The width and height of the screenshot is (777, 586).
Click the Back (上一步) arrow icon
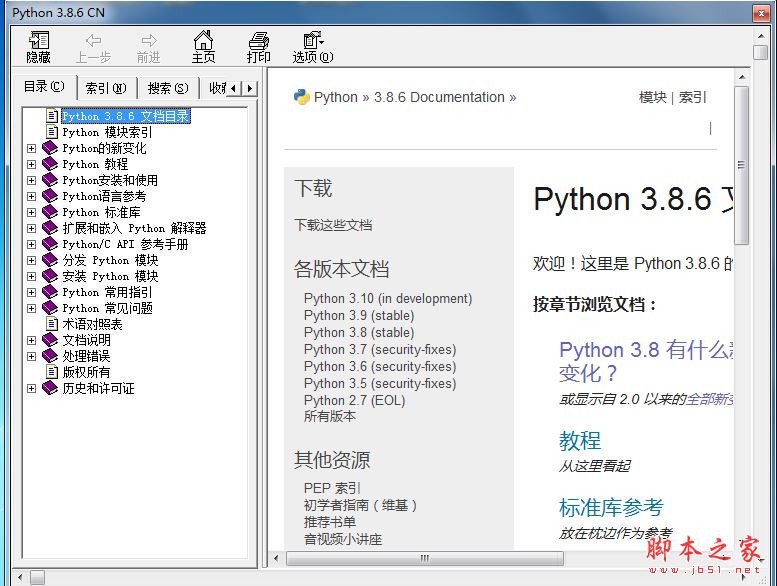click(x=93, y=40)
